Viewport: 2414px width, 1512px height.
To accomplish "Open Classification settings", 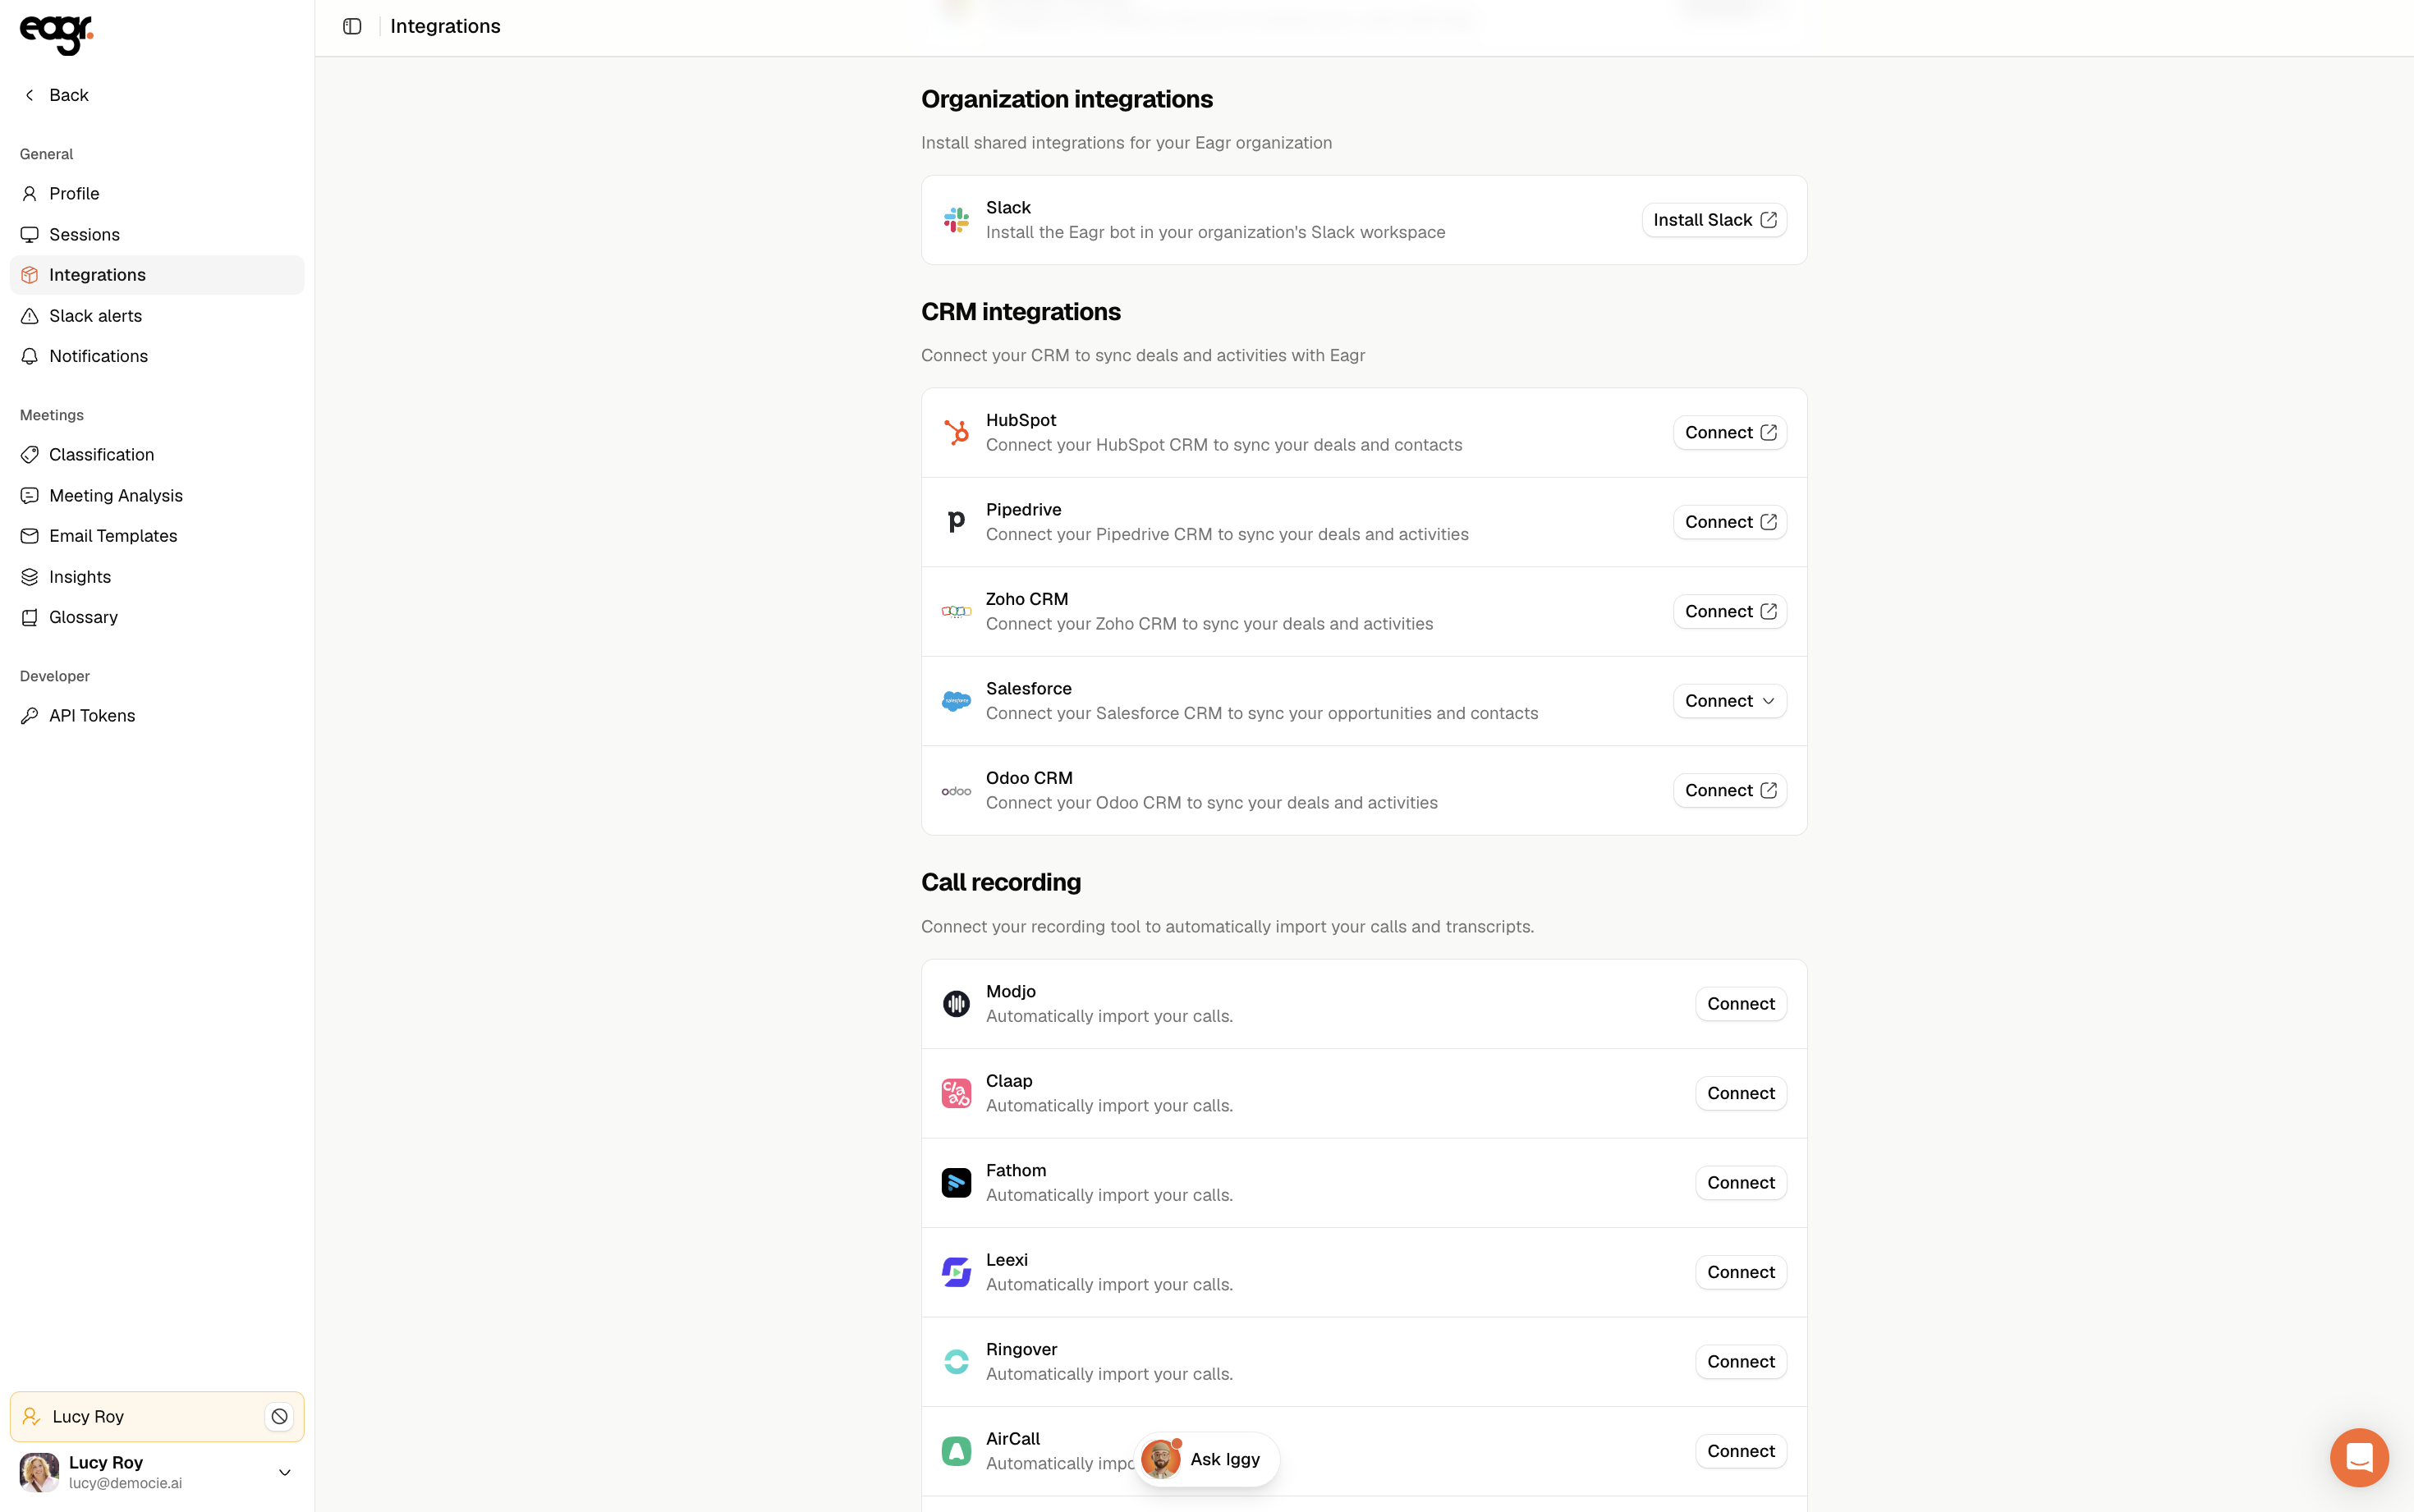I will (157, 455).
